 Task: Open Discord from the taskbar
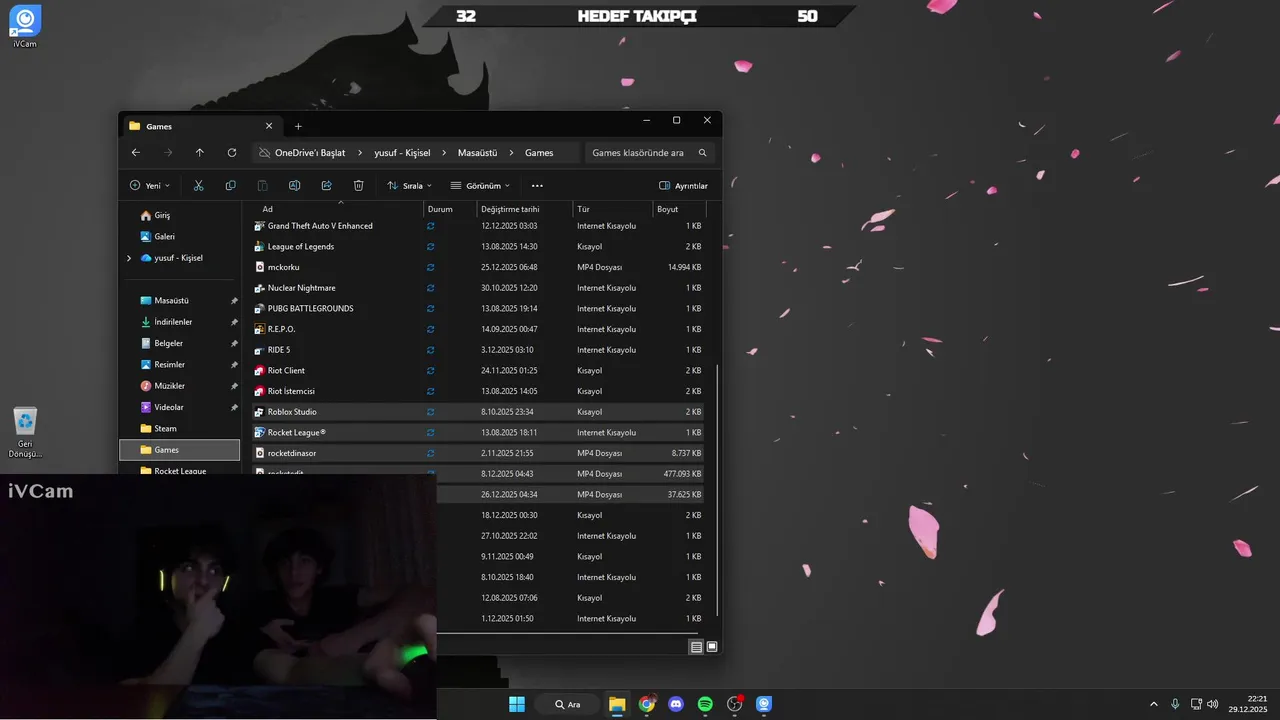click(676, 704)
